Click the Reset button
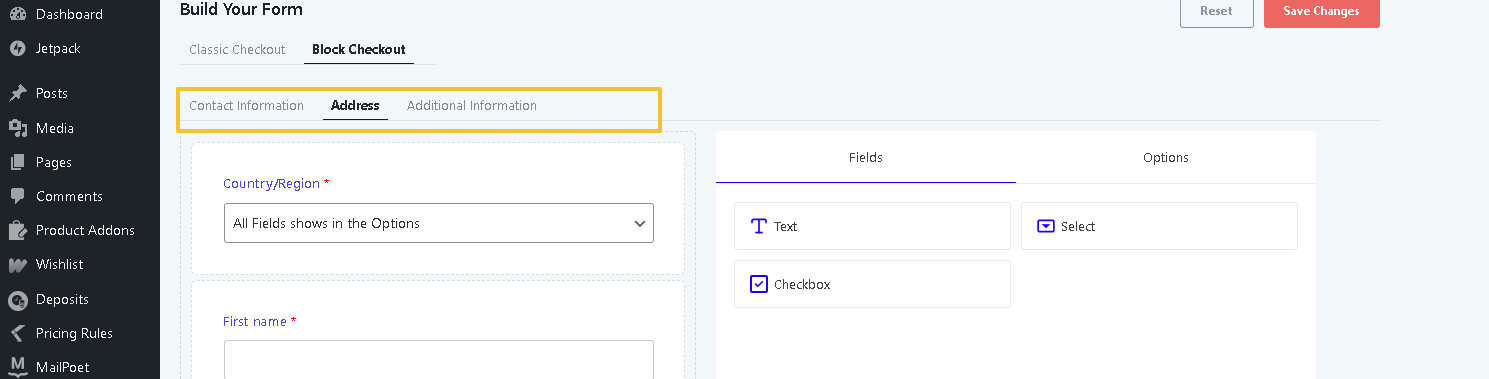This screenshot has width=1489, height=379. click(x=1216, y=11)
